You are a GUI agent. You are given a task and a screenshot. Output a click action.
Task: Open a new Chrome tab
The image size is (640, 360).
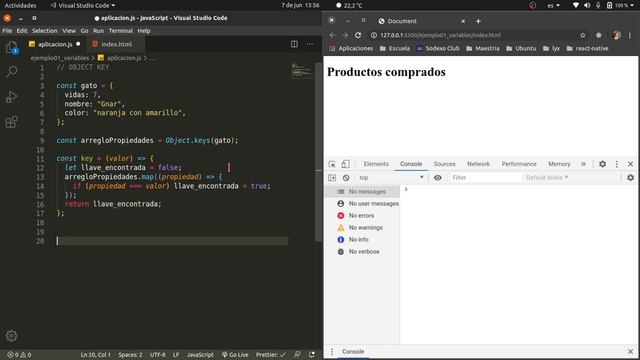pos(478,21)
